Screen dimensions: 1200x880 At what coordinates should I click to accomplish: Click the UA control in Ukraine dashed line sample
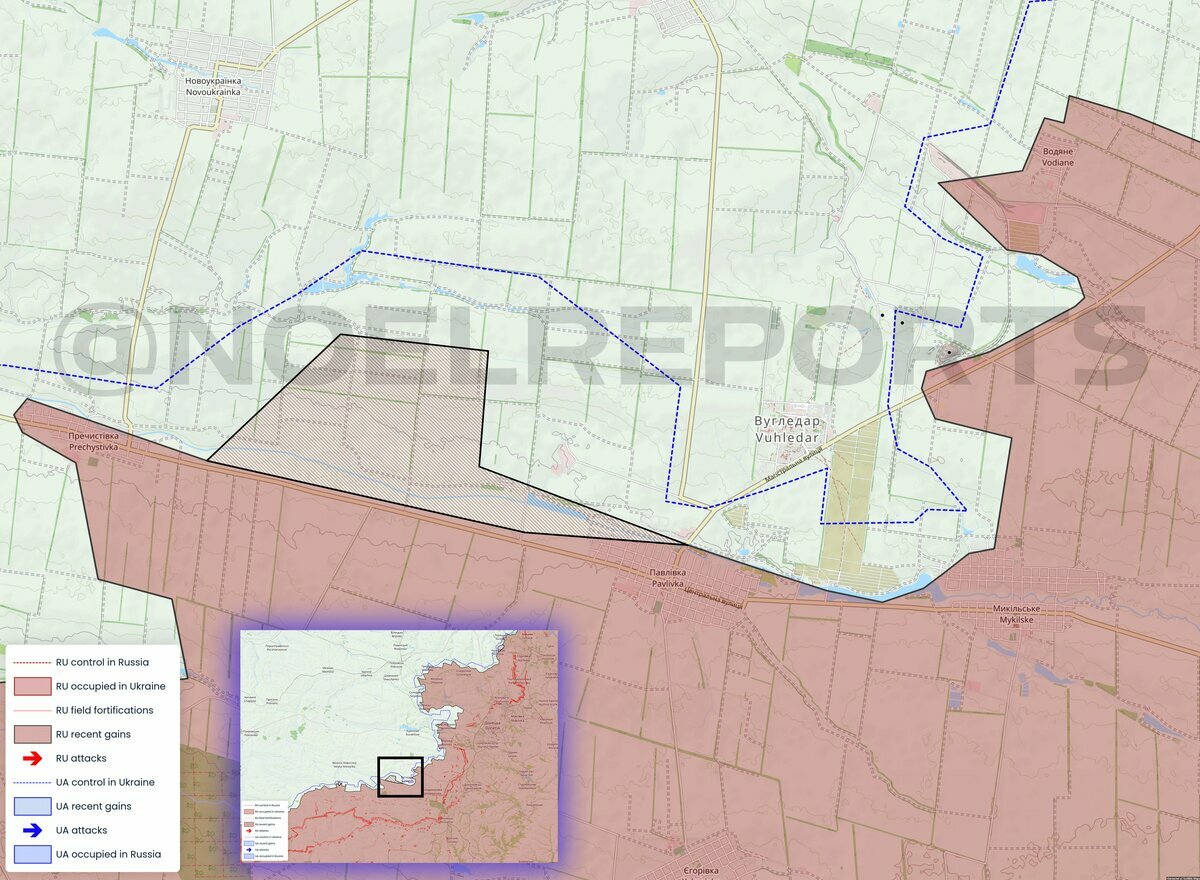click(32, 782)
